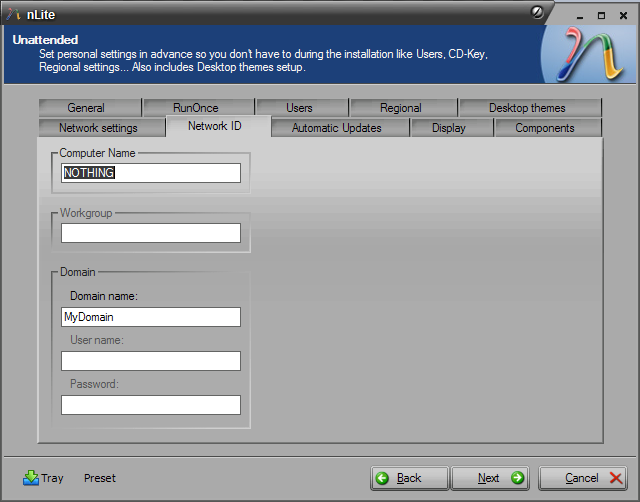Click the round icon in title bar
640x502 pixels.
point(537,13)
